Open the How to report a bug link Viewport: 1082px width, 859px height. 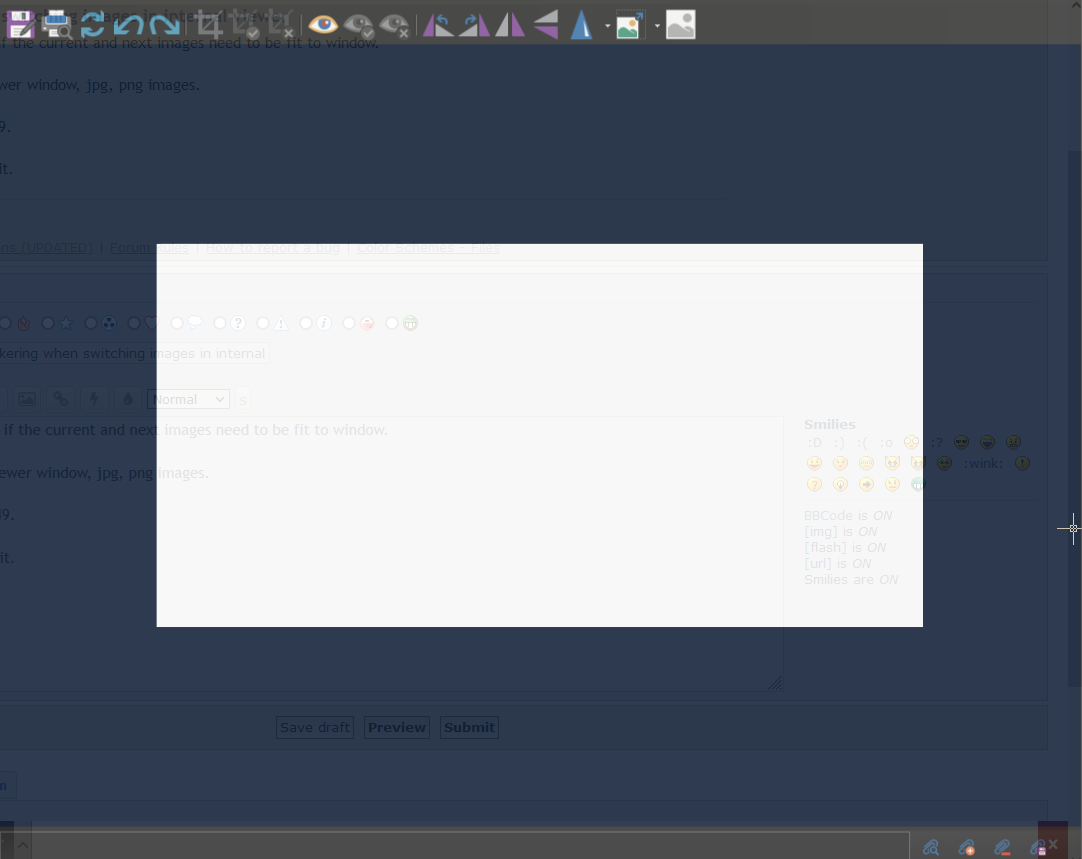272,247
